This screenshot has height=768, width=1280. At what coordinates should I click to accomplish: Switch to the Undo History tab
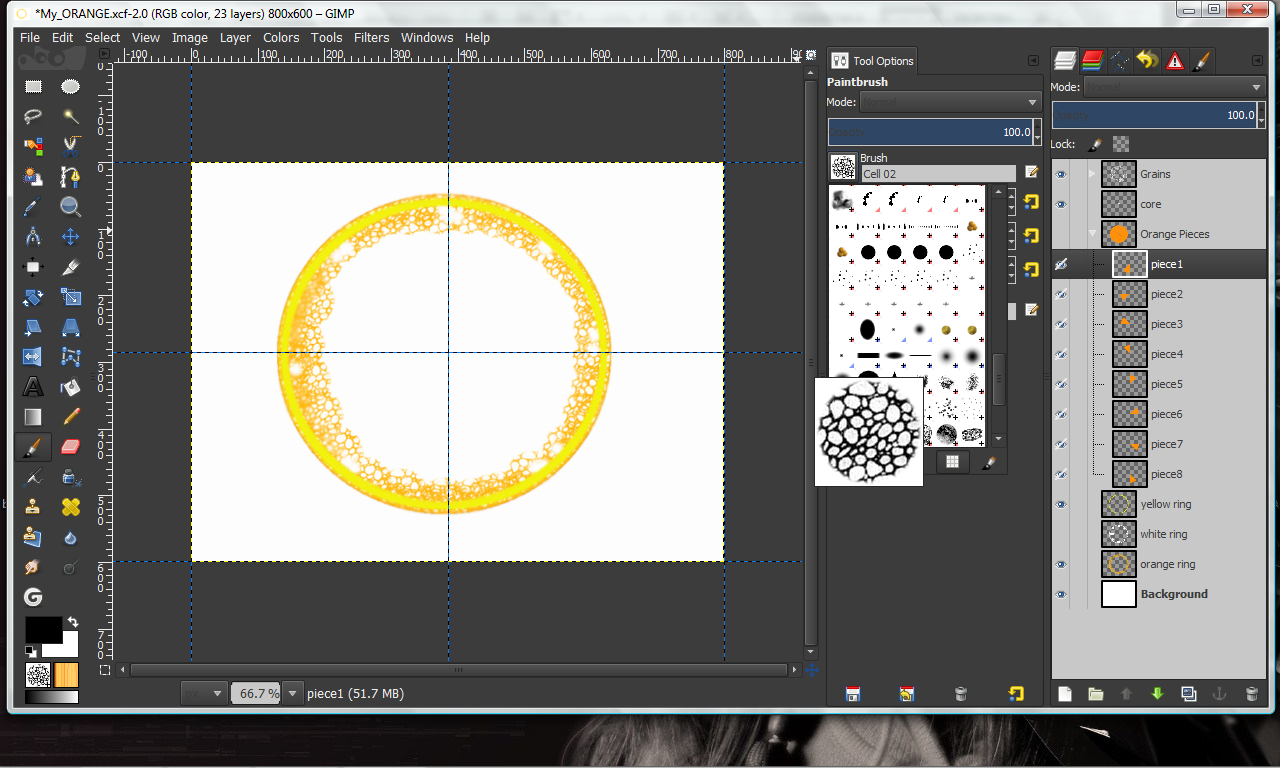(1147, 60)
